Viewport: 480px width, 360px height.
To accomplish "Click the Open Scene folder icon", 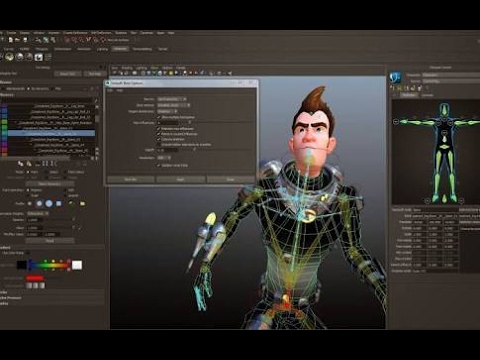I will pyautogui.click(x=17, y=40).
